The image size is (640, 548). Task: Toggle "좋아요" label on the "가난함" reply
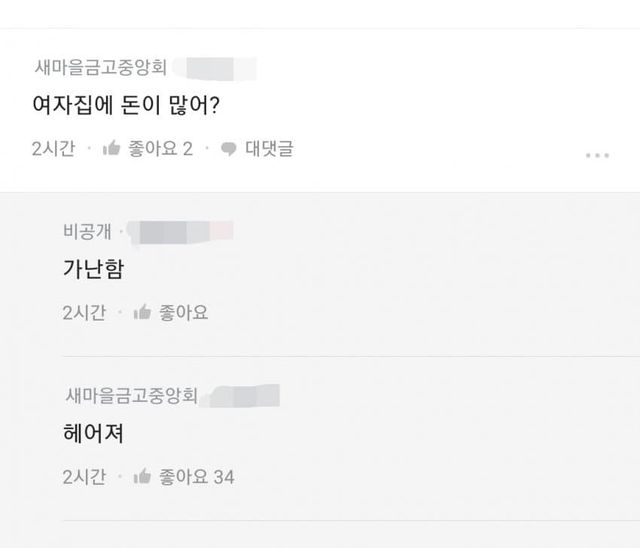184,313
